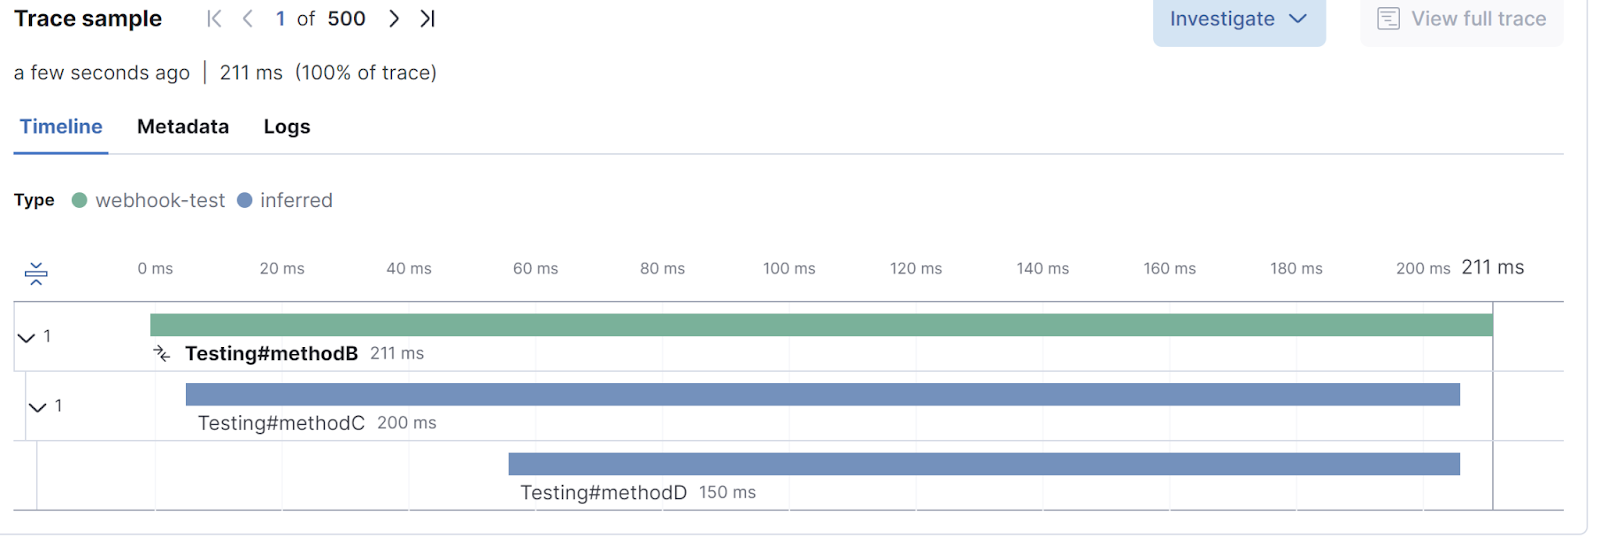Click the Testing#methodD span label

click(603, 493)
